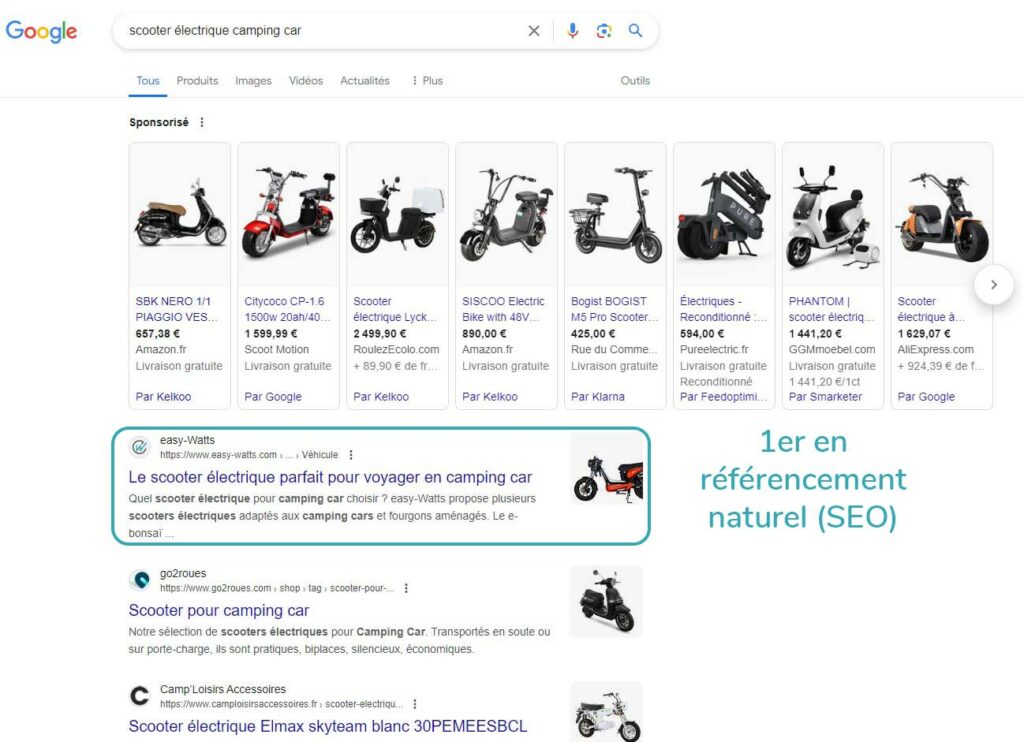
Task: Open three-dot menu for easy-Watts result
Action: pos(351,455)
